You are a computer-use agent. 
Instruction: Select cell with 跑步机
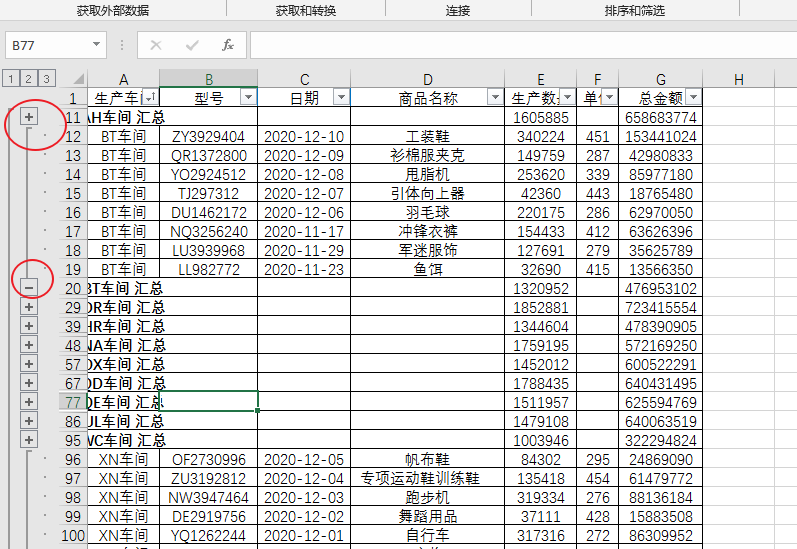[x=427, y=497]
